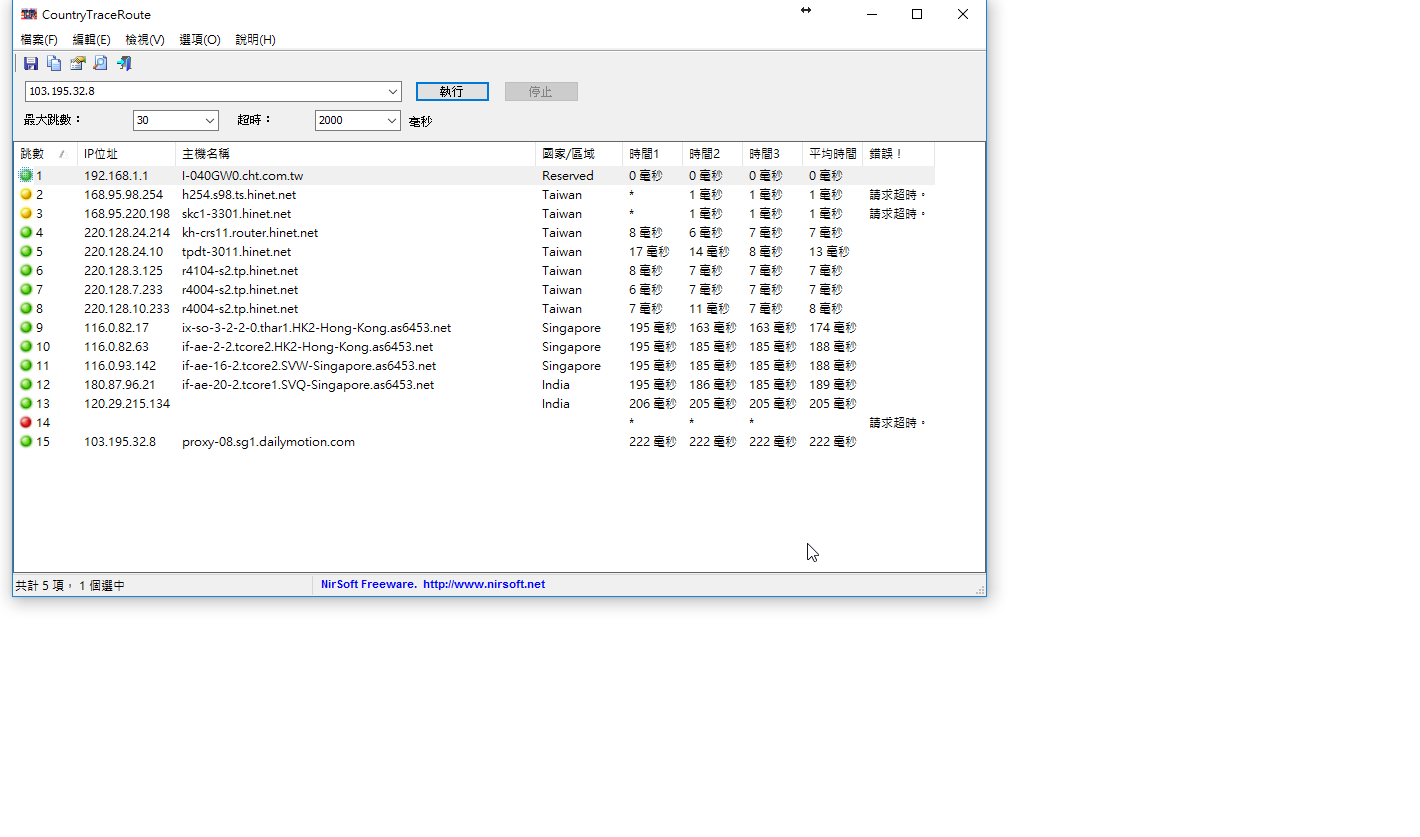This screenshot has width=1420, height=837.
Task: Sort by the 時間1 column header
Action: point(652,154)
